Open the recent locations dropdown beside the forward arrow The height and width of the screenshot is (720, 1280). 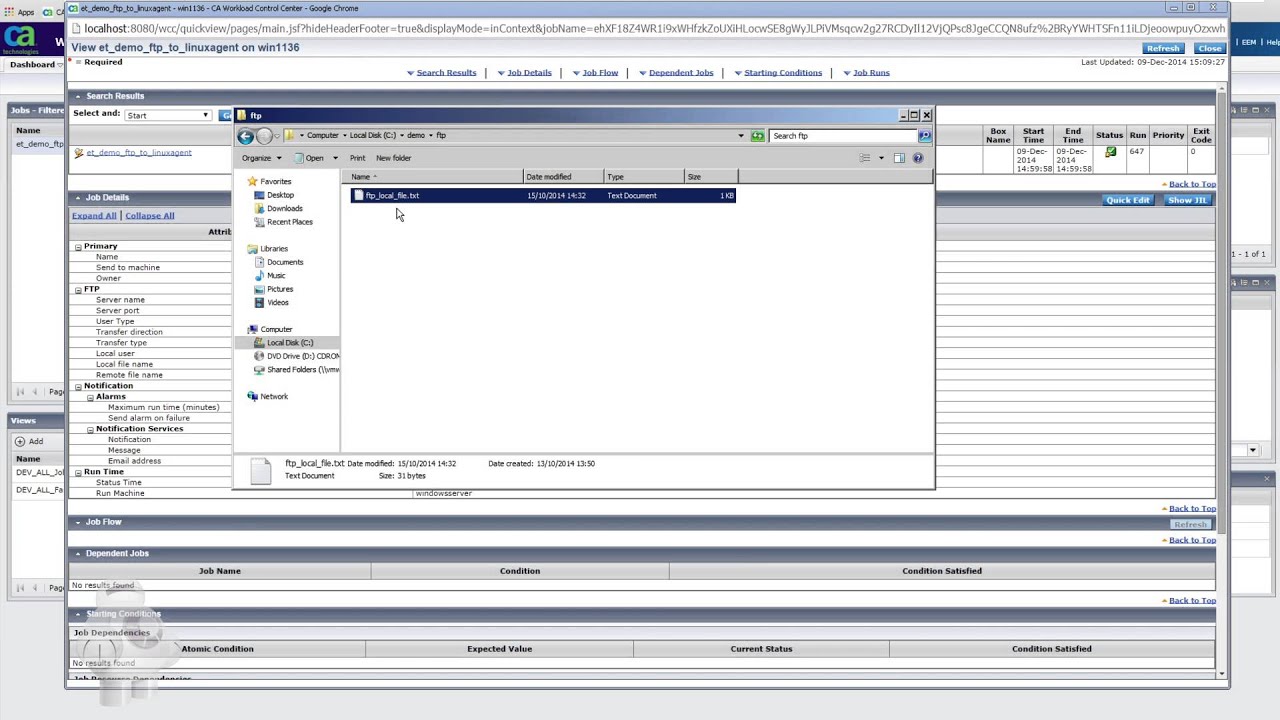click(277, 136)
